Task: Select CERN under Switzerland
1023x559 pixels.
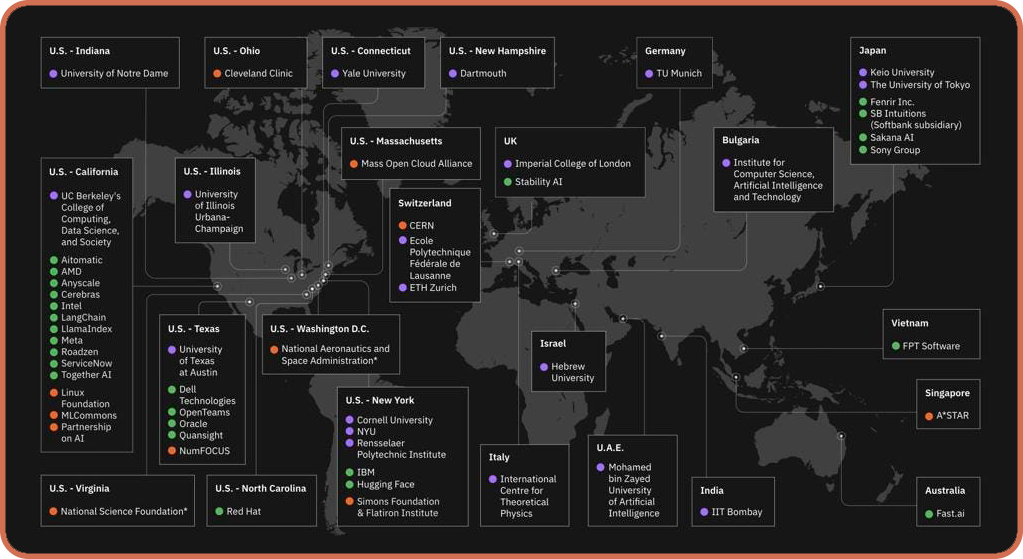Action: [421, 226]
